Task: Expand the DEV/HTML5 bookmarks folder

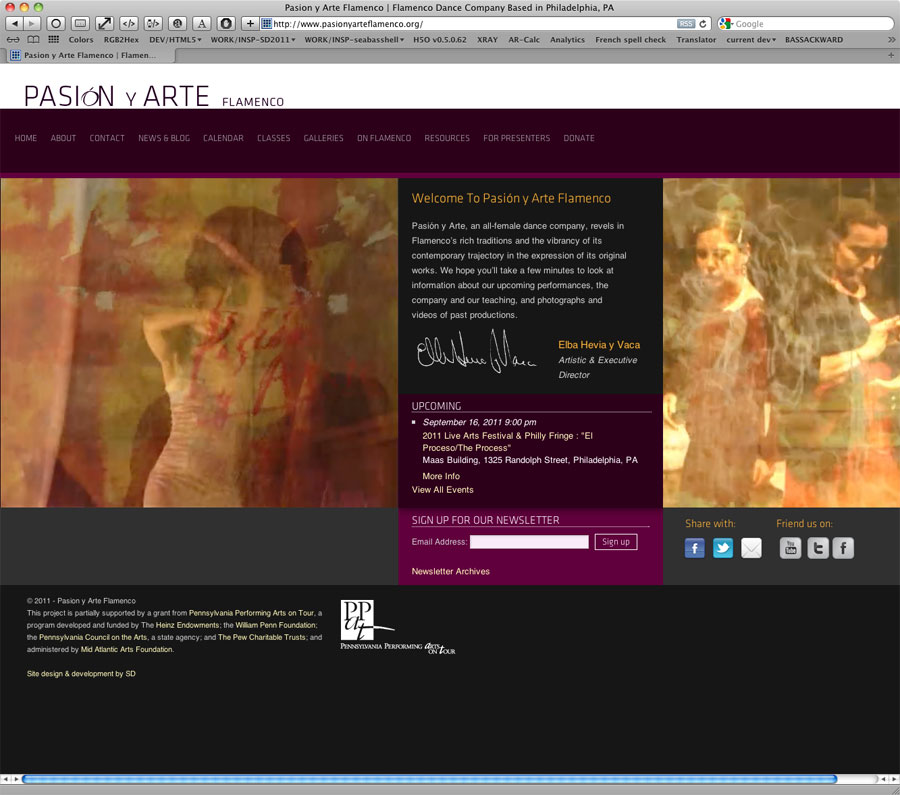Action: coord(175,40)
